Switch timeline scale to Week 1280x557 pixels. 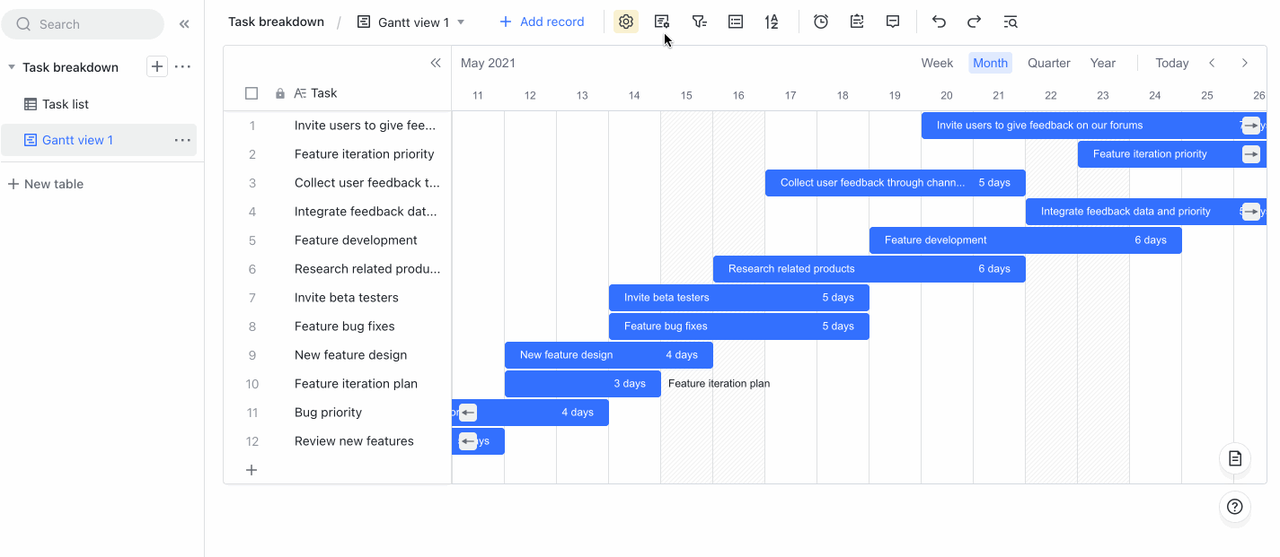click(936, 63)
